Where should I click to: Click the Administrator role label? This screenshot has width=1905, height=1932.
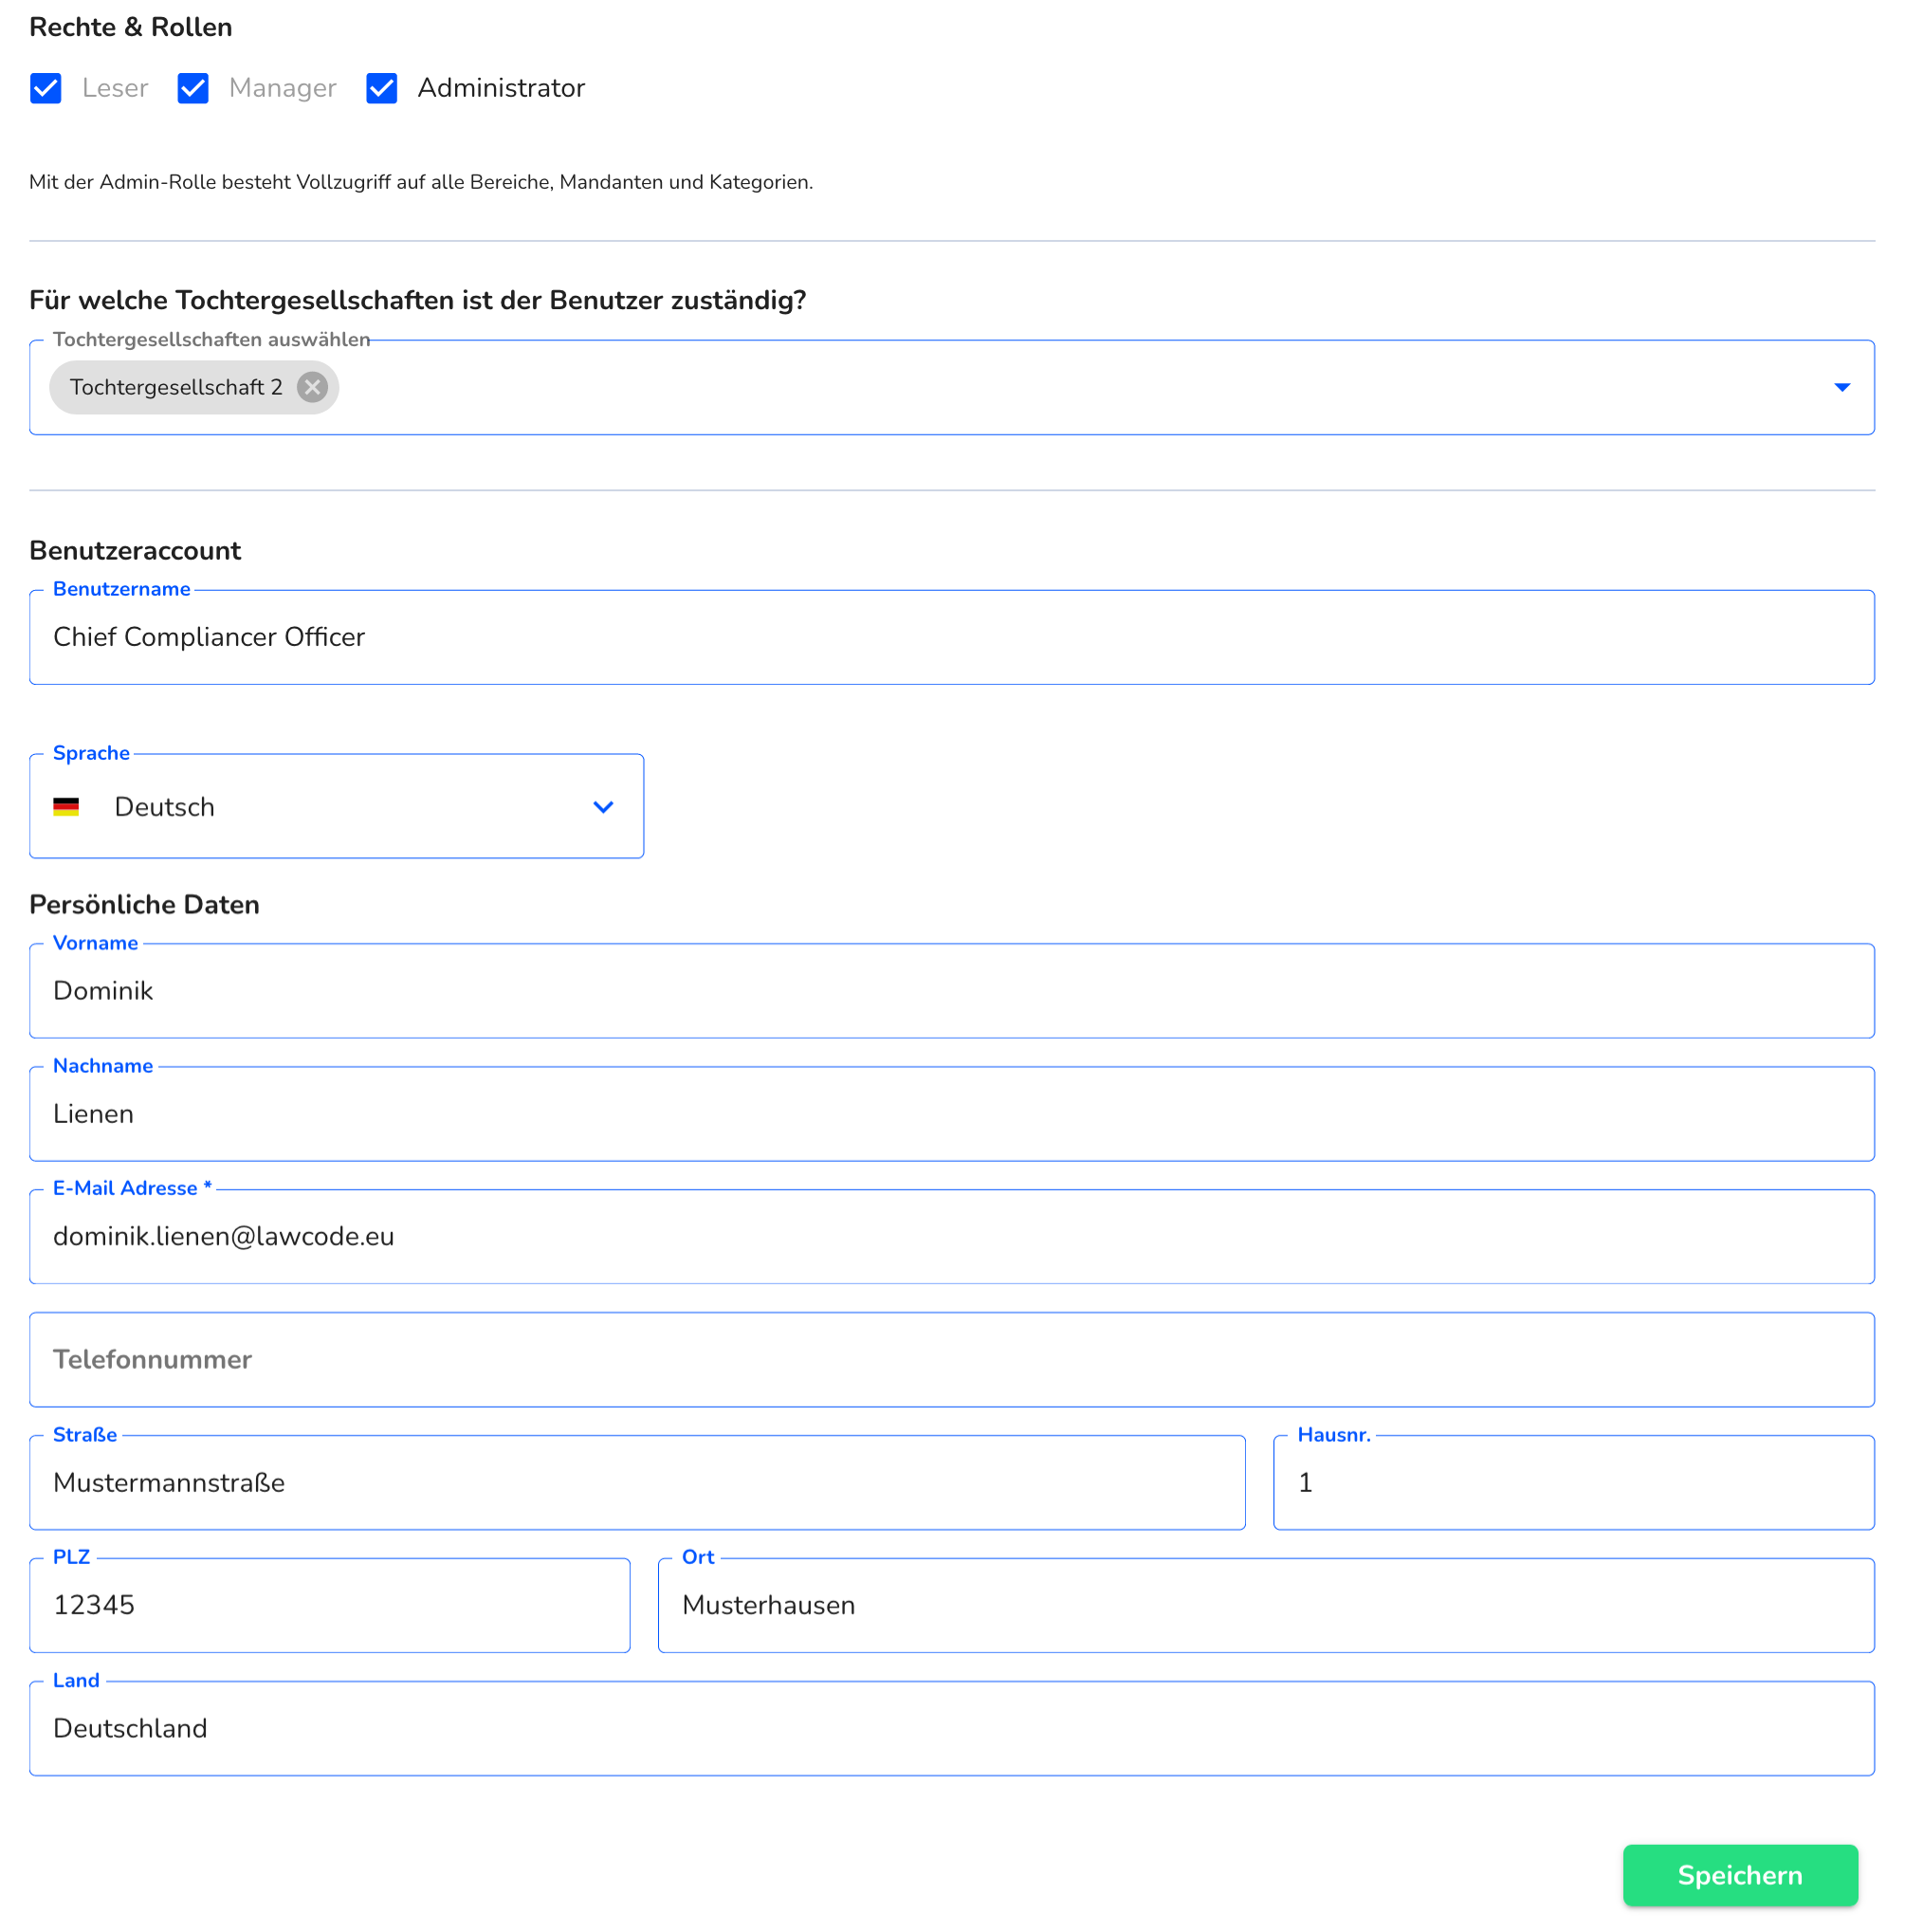(501, 88)
